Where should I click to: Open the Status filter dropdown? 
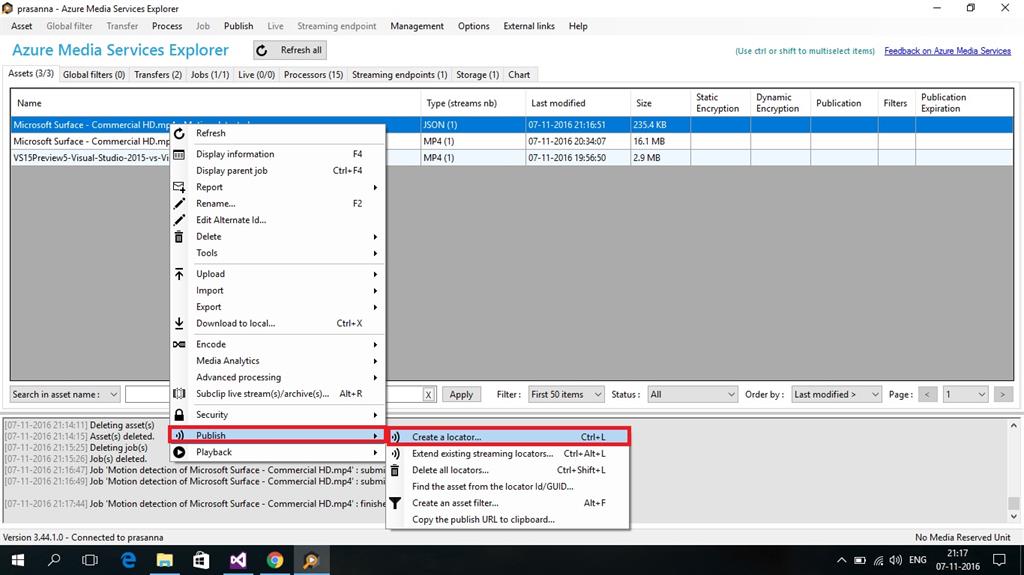click(692, 394)
